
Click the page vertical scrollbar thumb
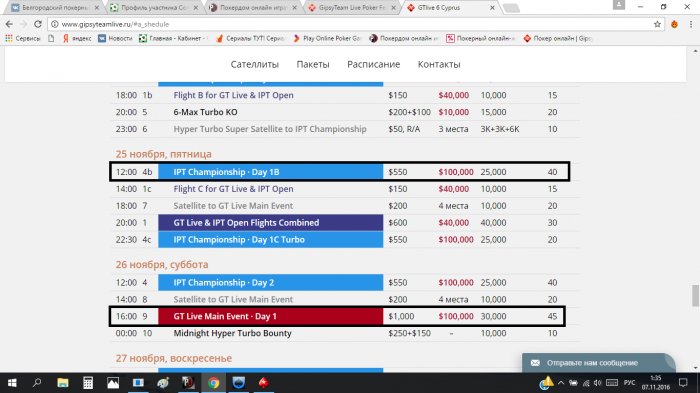[x=695, y=296]
